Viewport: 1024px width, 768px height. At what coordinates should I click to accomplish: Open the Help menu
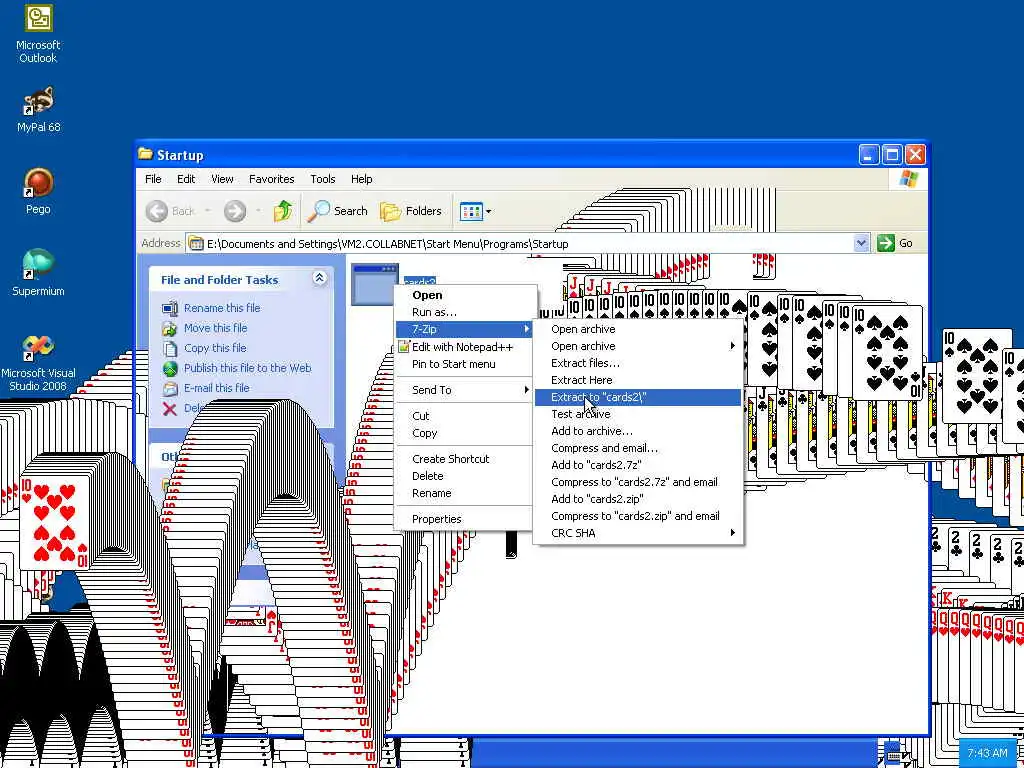coord(361,179)
